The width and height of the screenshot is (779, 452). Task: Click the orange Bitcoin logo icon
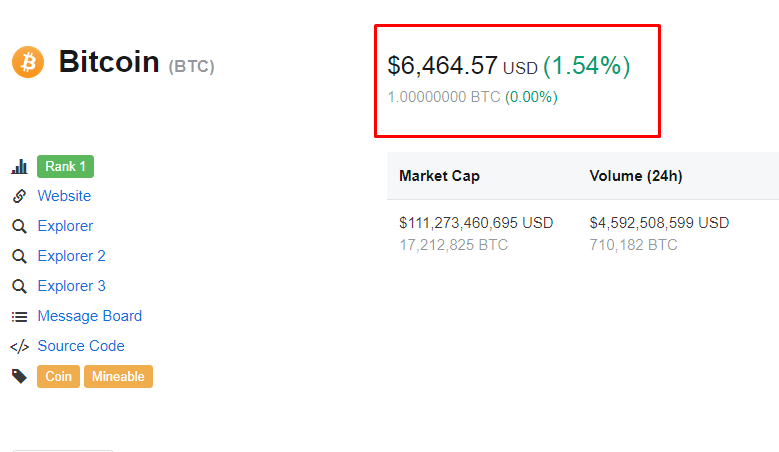tap(28, 62)
